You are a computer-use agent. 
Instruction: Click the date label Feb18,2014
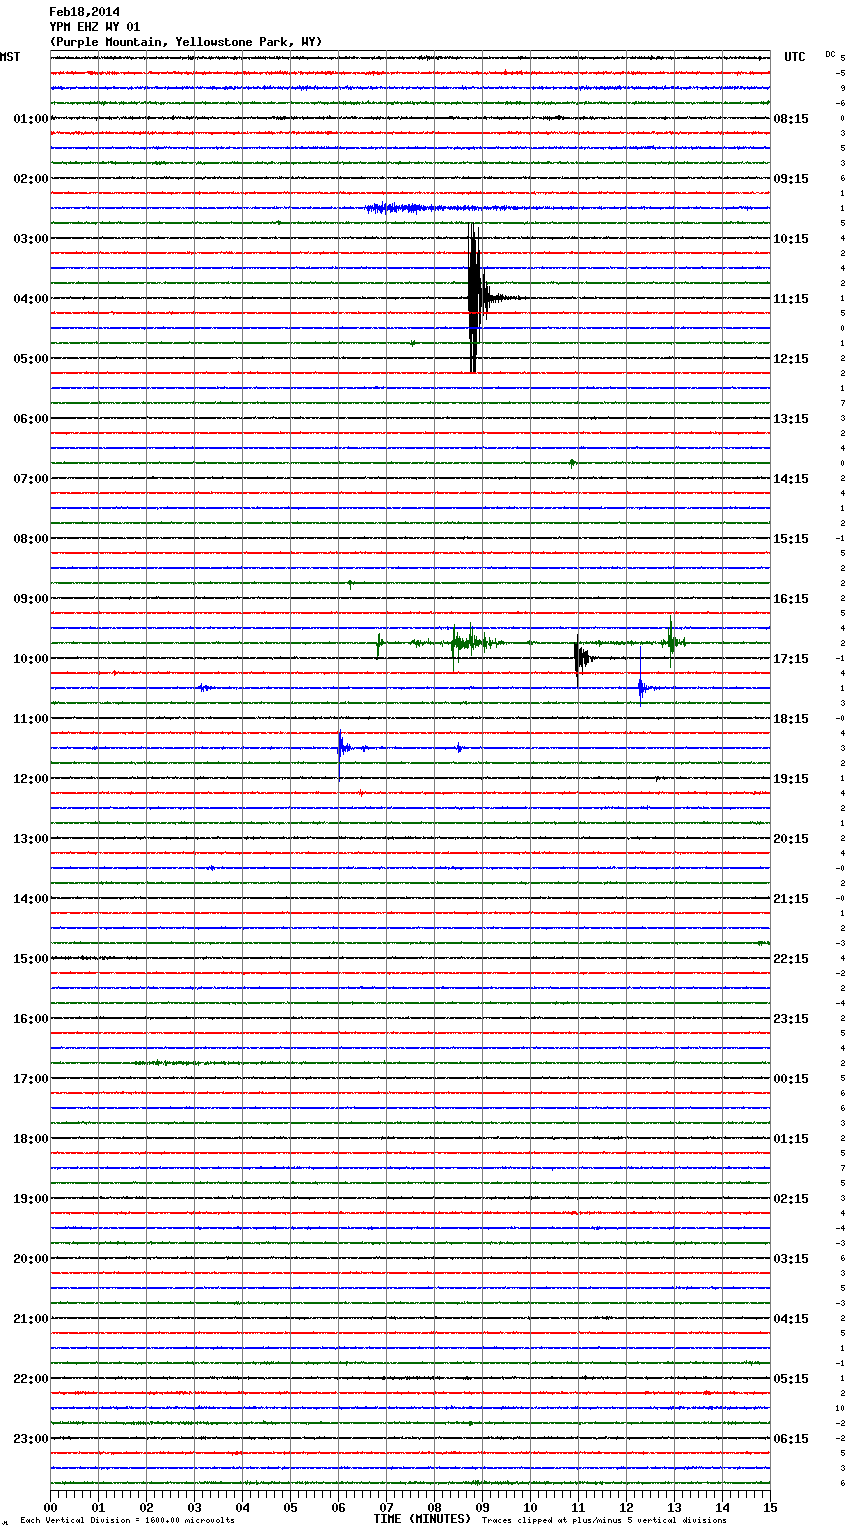pos(84,12)
